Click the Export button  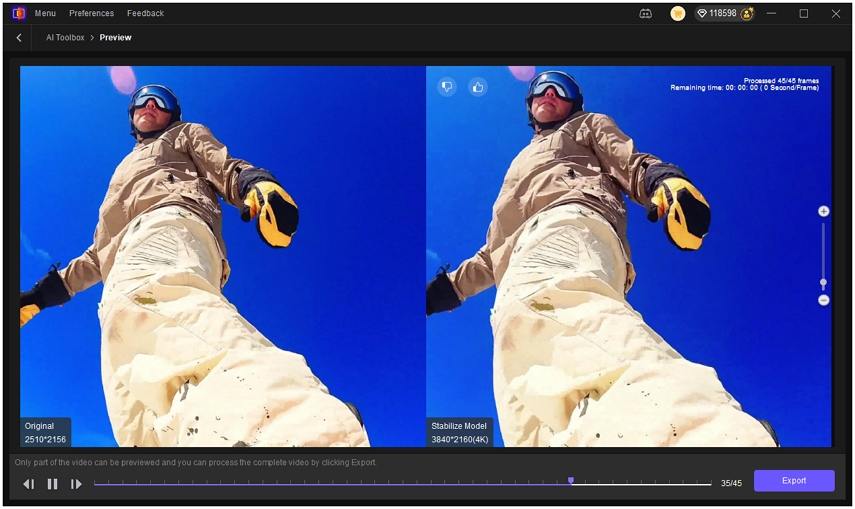(x=794, y=481)
